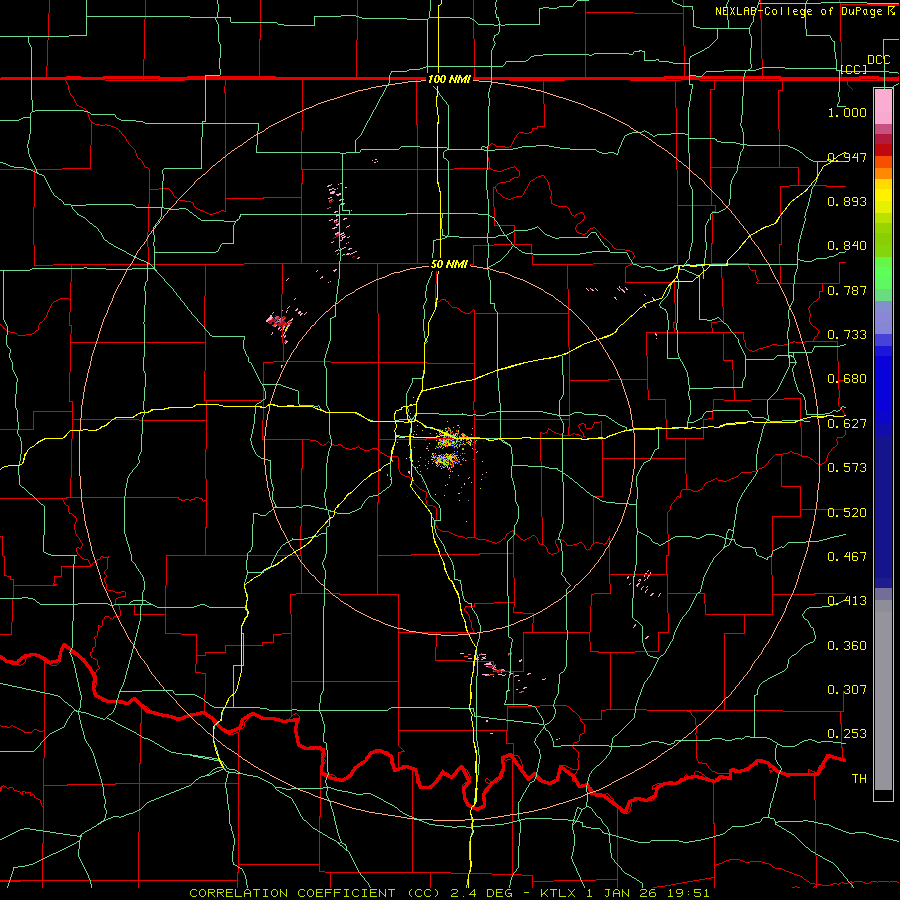Click the 0.573 scale value

click(847, 468)
